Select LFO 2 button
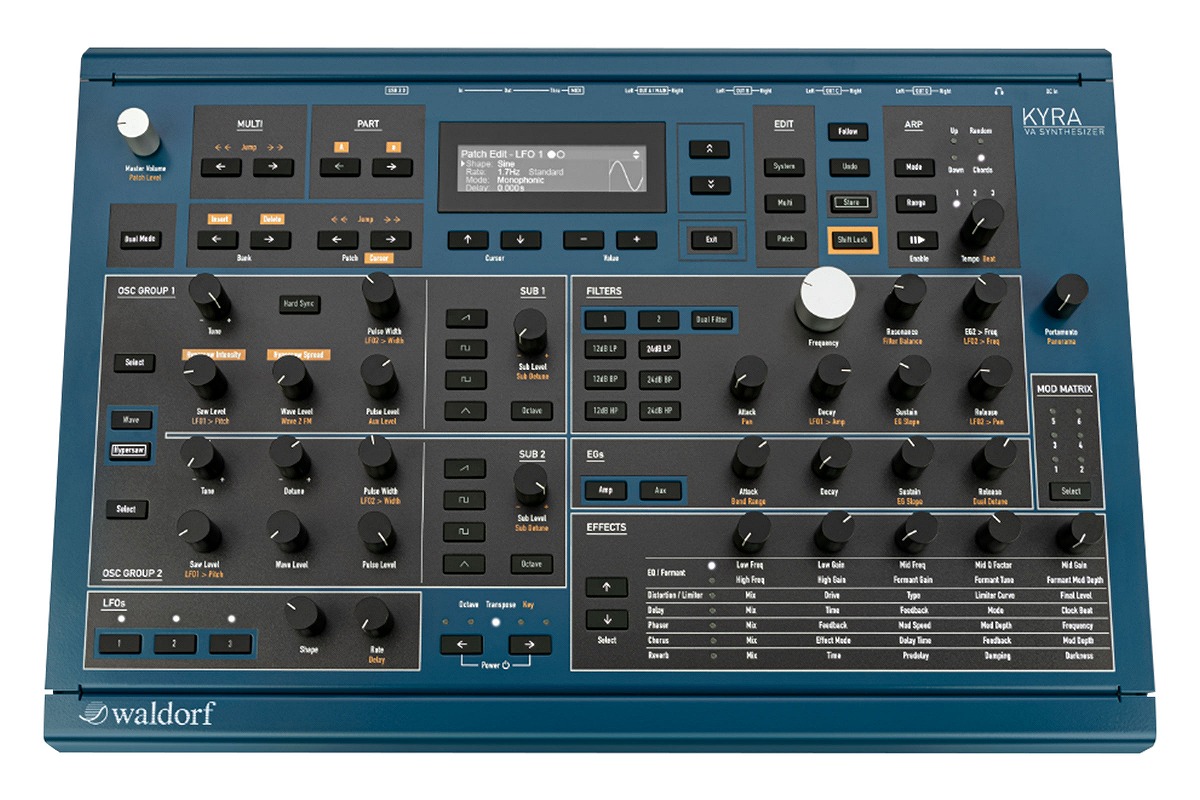 (x=175, y=644)
